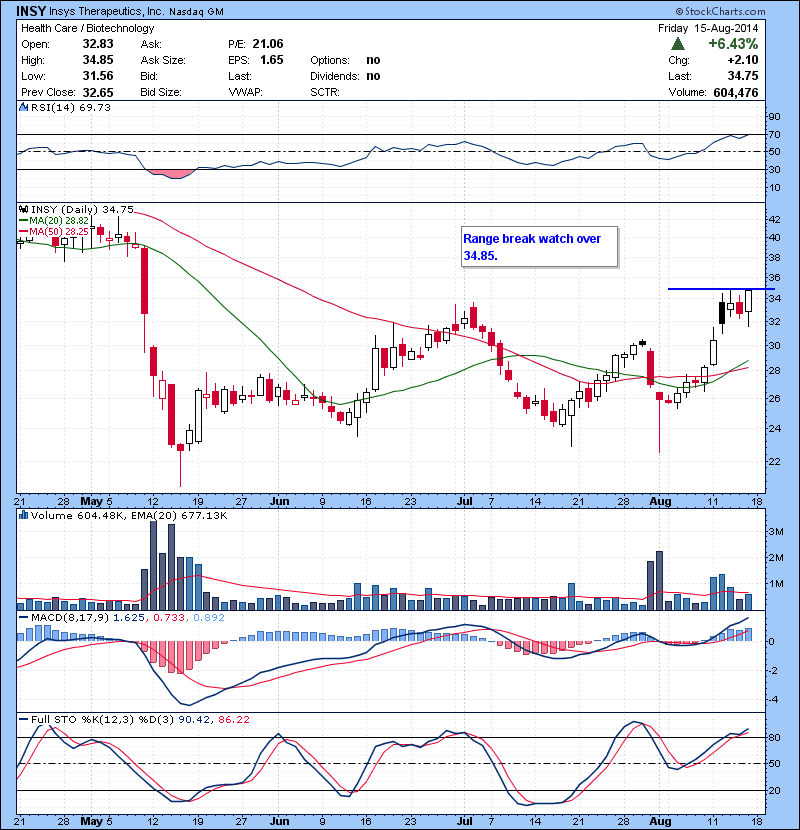Click the RSI(14) 69.73 indicator label
800x830 pixels.
pos(71,107)
